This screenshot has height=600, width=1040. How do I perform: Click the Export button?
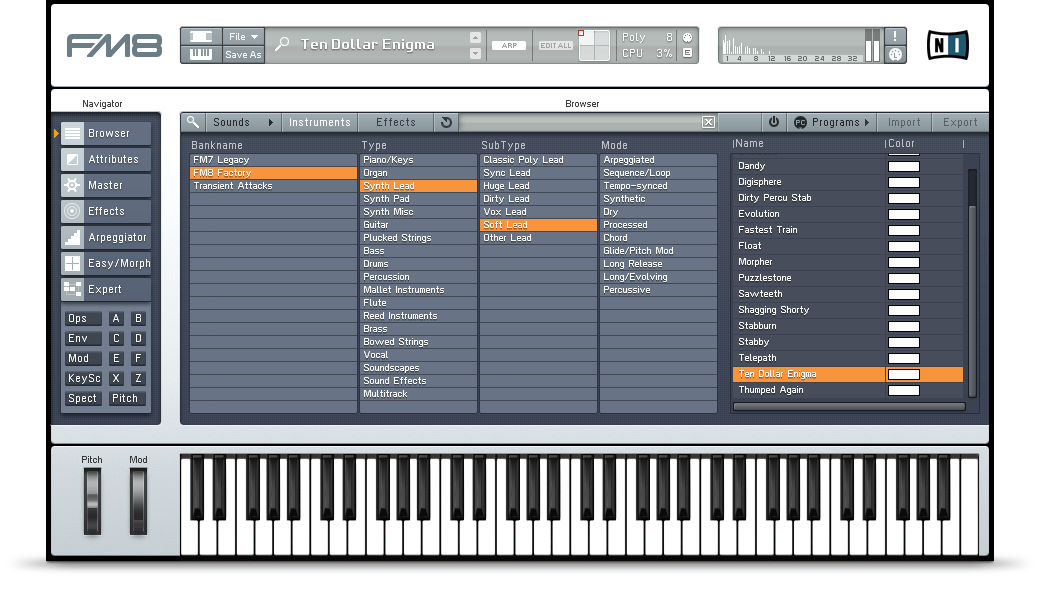[960, 122]
